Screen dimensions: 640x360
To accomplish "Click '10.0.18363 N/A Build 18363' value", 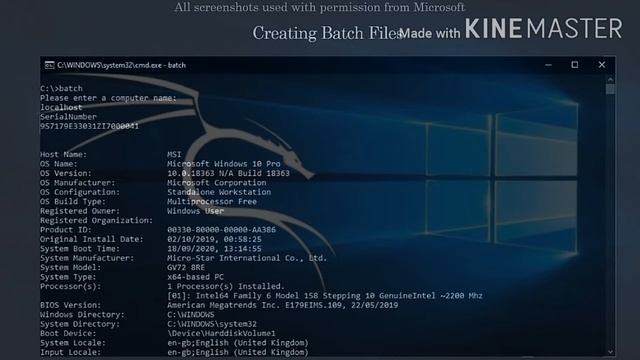I will (229, 173).
